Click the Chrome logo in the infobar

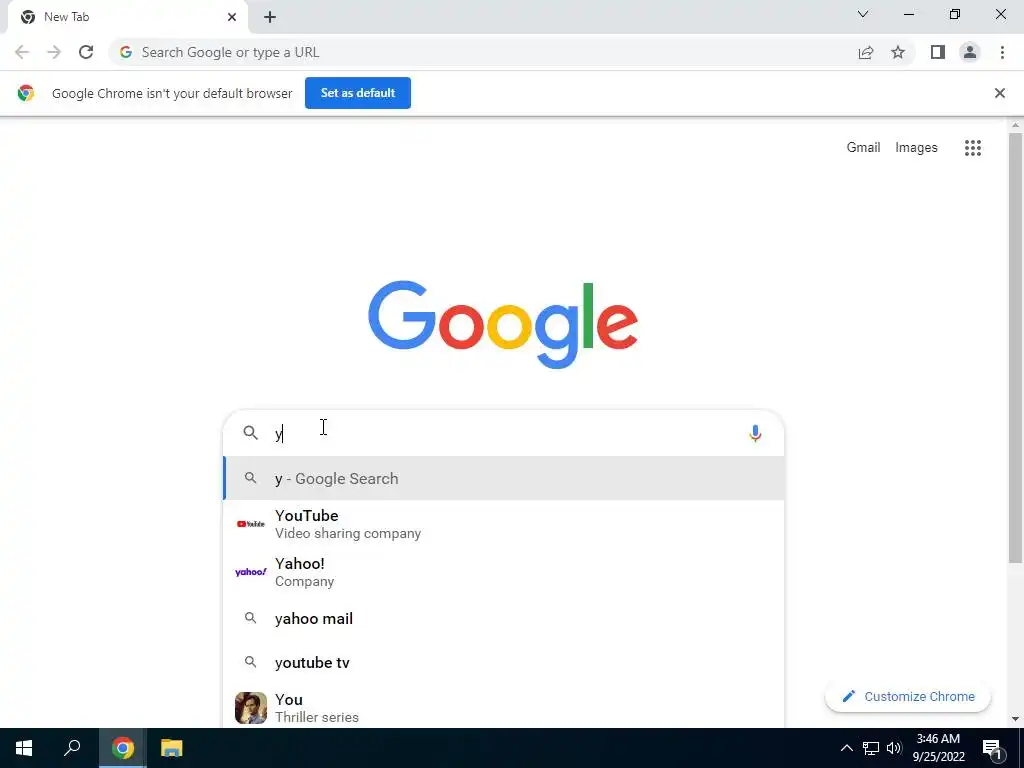[x=25, y=93]
